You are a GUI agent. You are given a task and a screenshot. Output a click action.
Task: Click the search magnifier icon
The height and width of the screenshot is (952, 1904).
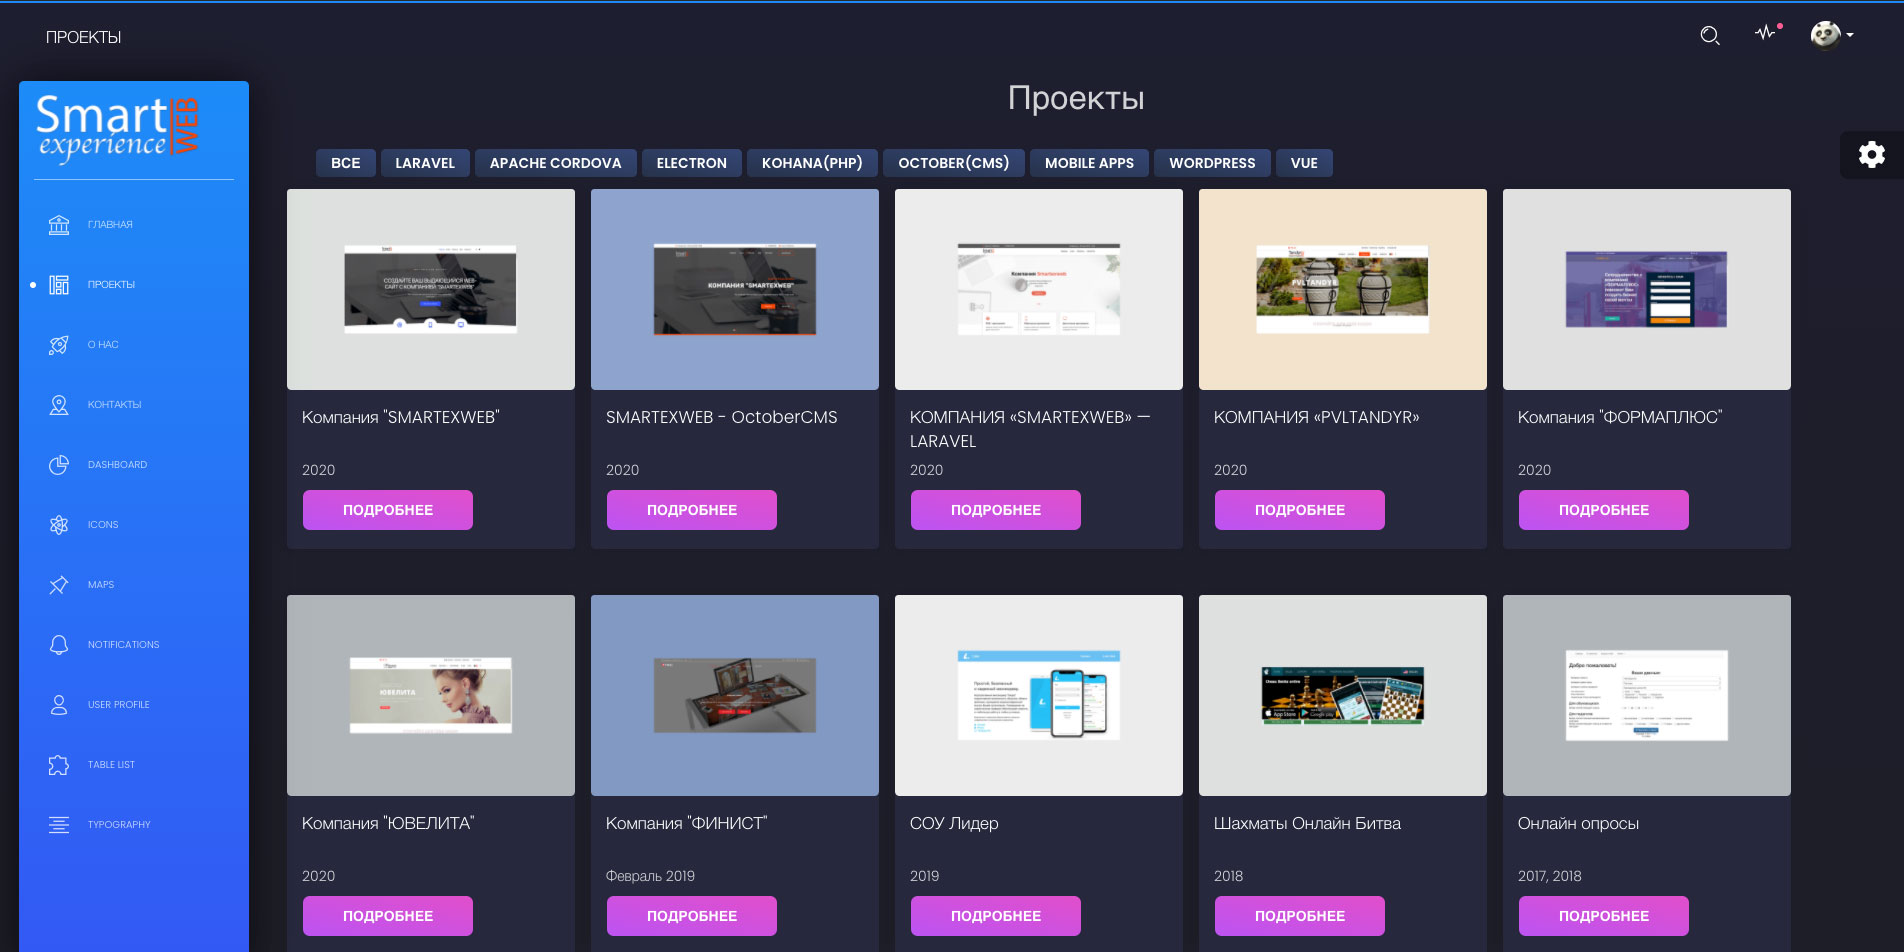pyautogui.click(x=1709, y=36)
